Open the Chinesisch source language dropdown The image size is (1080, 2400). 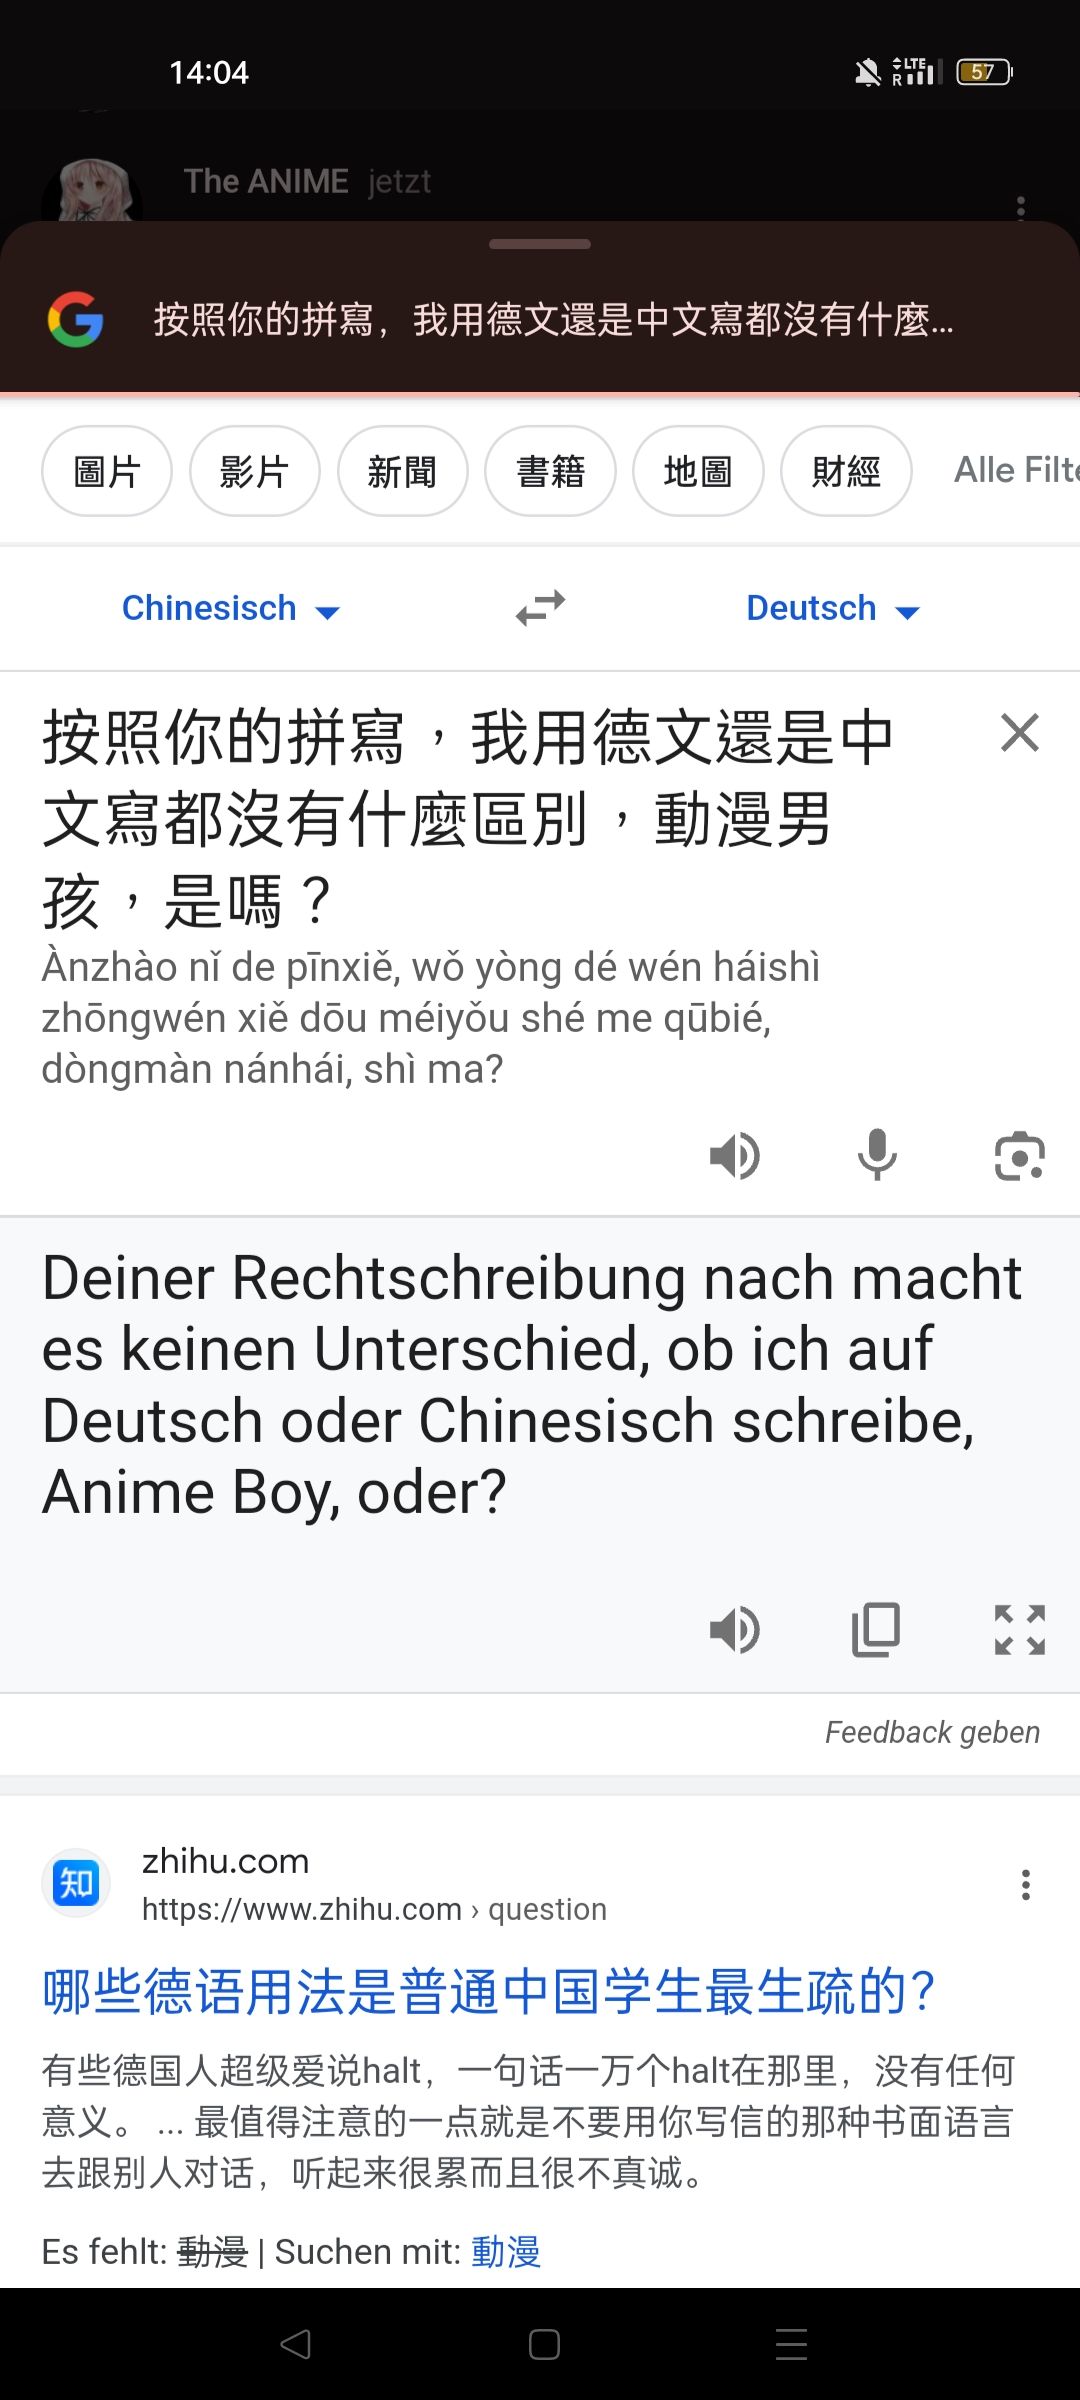pos(231,608)
